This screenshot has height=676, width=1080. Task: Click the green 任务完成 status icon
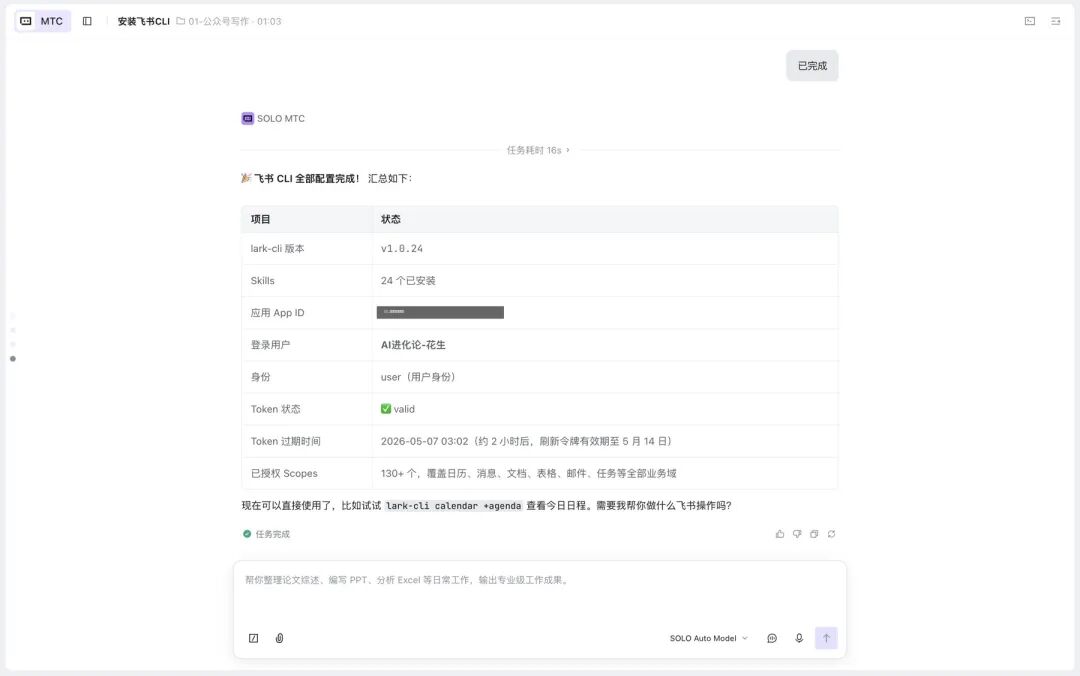pyautogui.click(x=247, y=534)
